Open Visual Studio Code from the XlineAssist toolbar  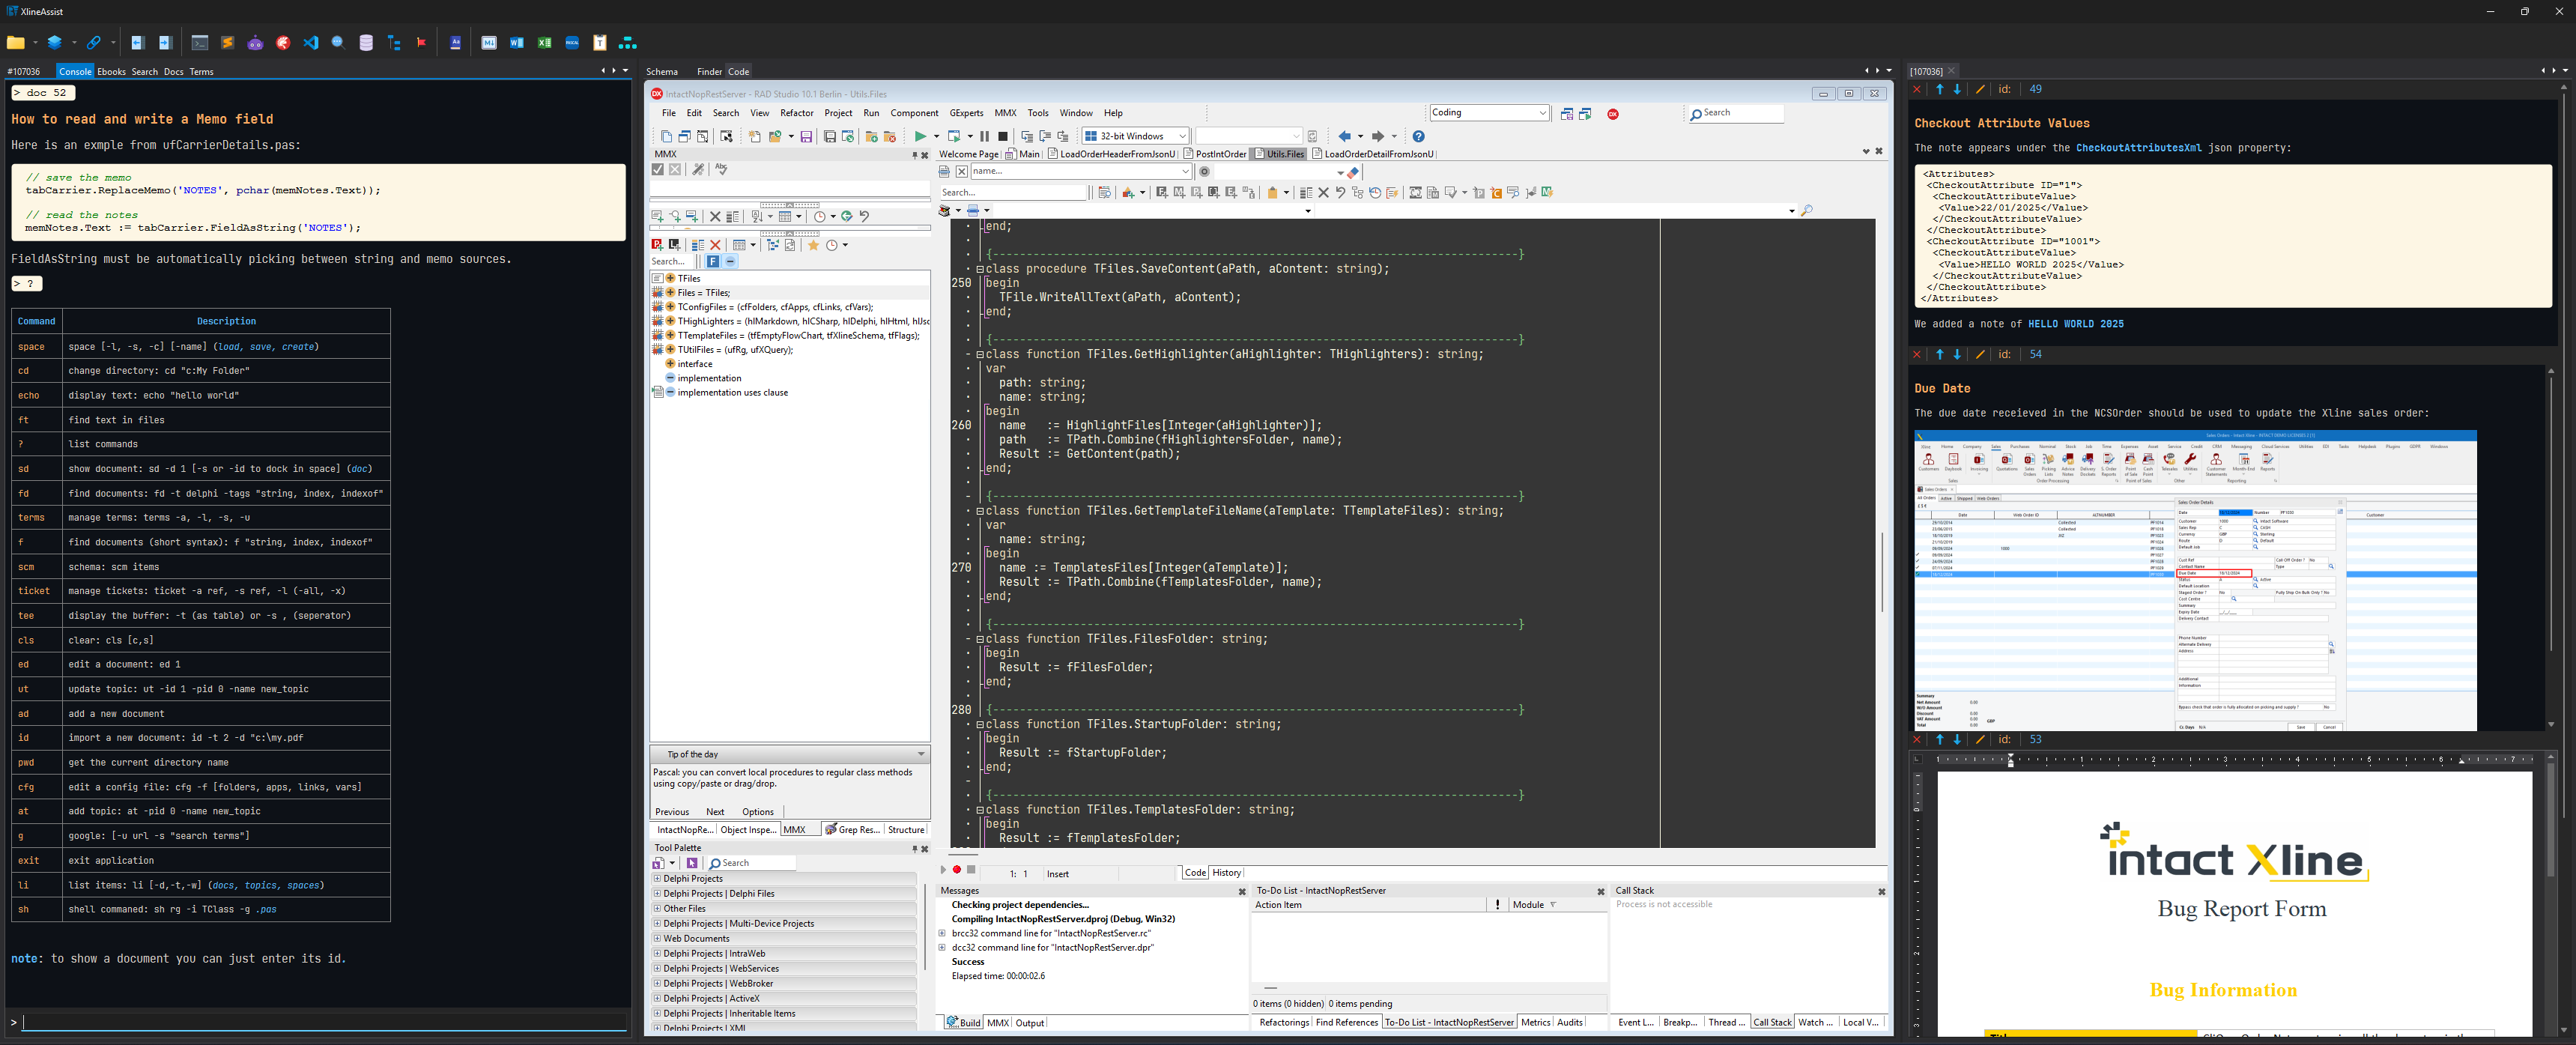tap(311, 43)
